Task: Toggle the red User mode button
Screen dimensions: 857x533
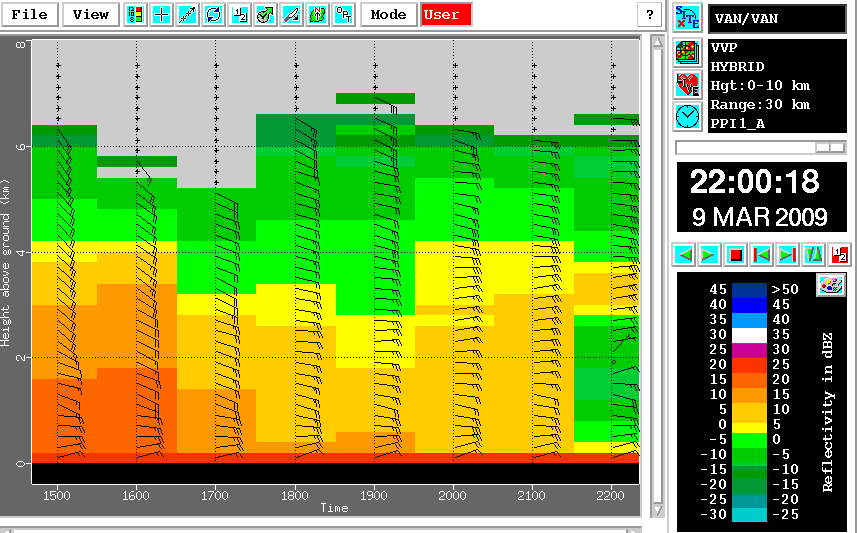Action: pyautogui.click(x=442, y=15)
